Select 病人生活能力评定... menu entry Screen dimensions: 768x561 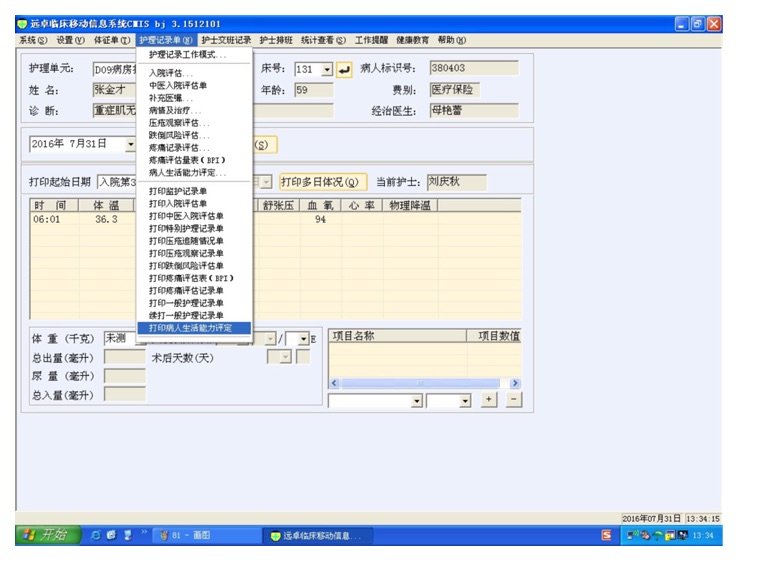(x=194, y=173)
